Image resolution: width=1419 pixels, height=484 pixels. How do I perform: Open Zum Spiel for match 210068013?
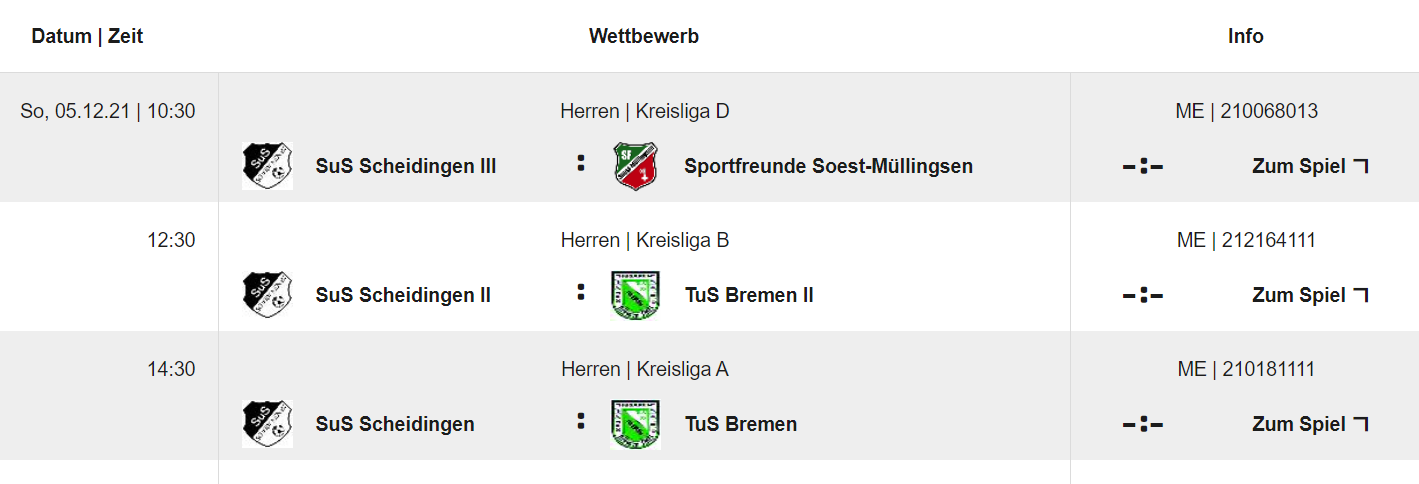pyautogui.click(x=1309, y=166)
